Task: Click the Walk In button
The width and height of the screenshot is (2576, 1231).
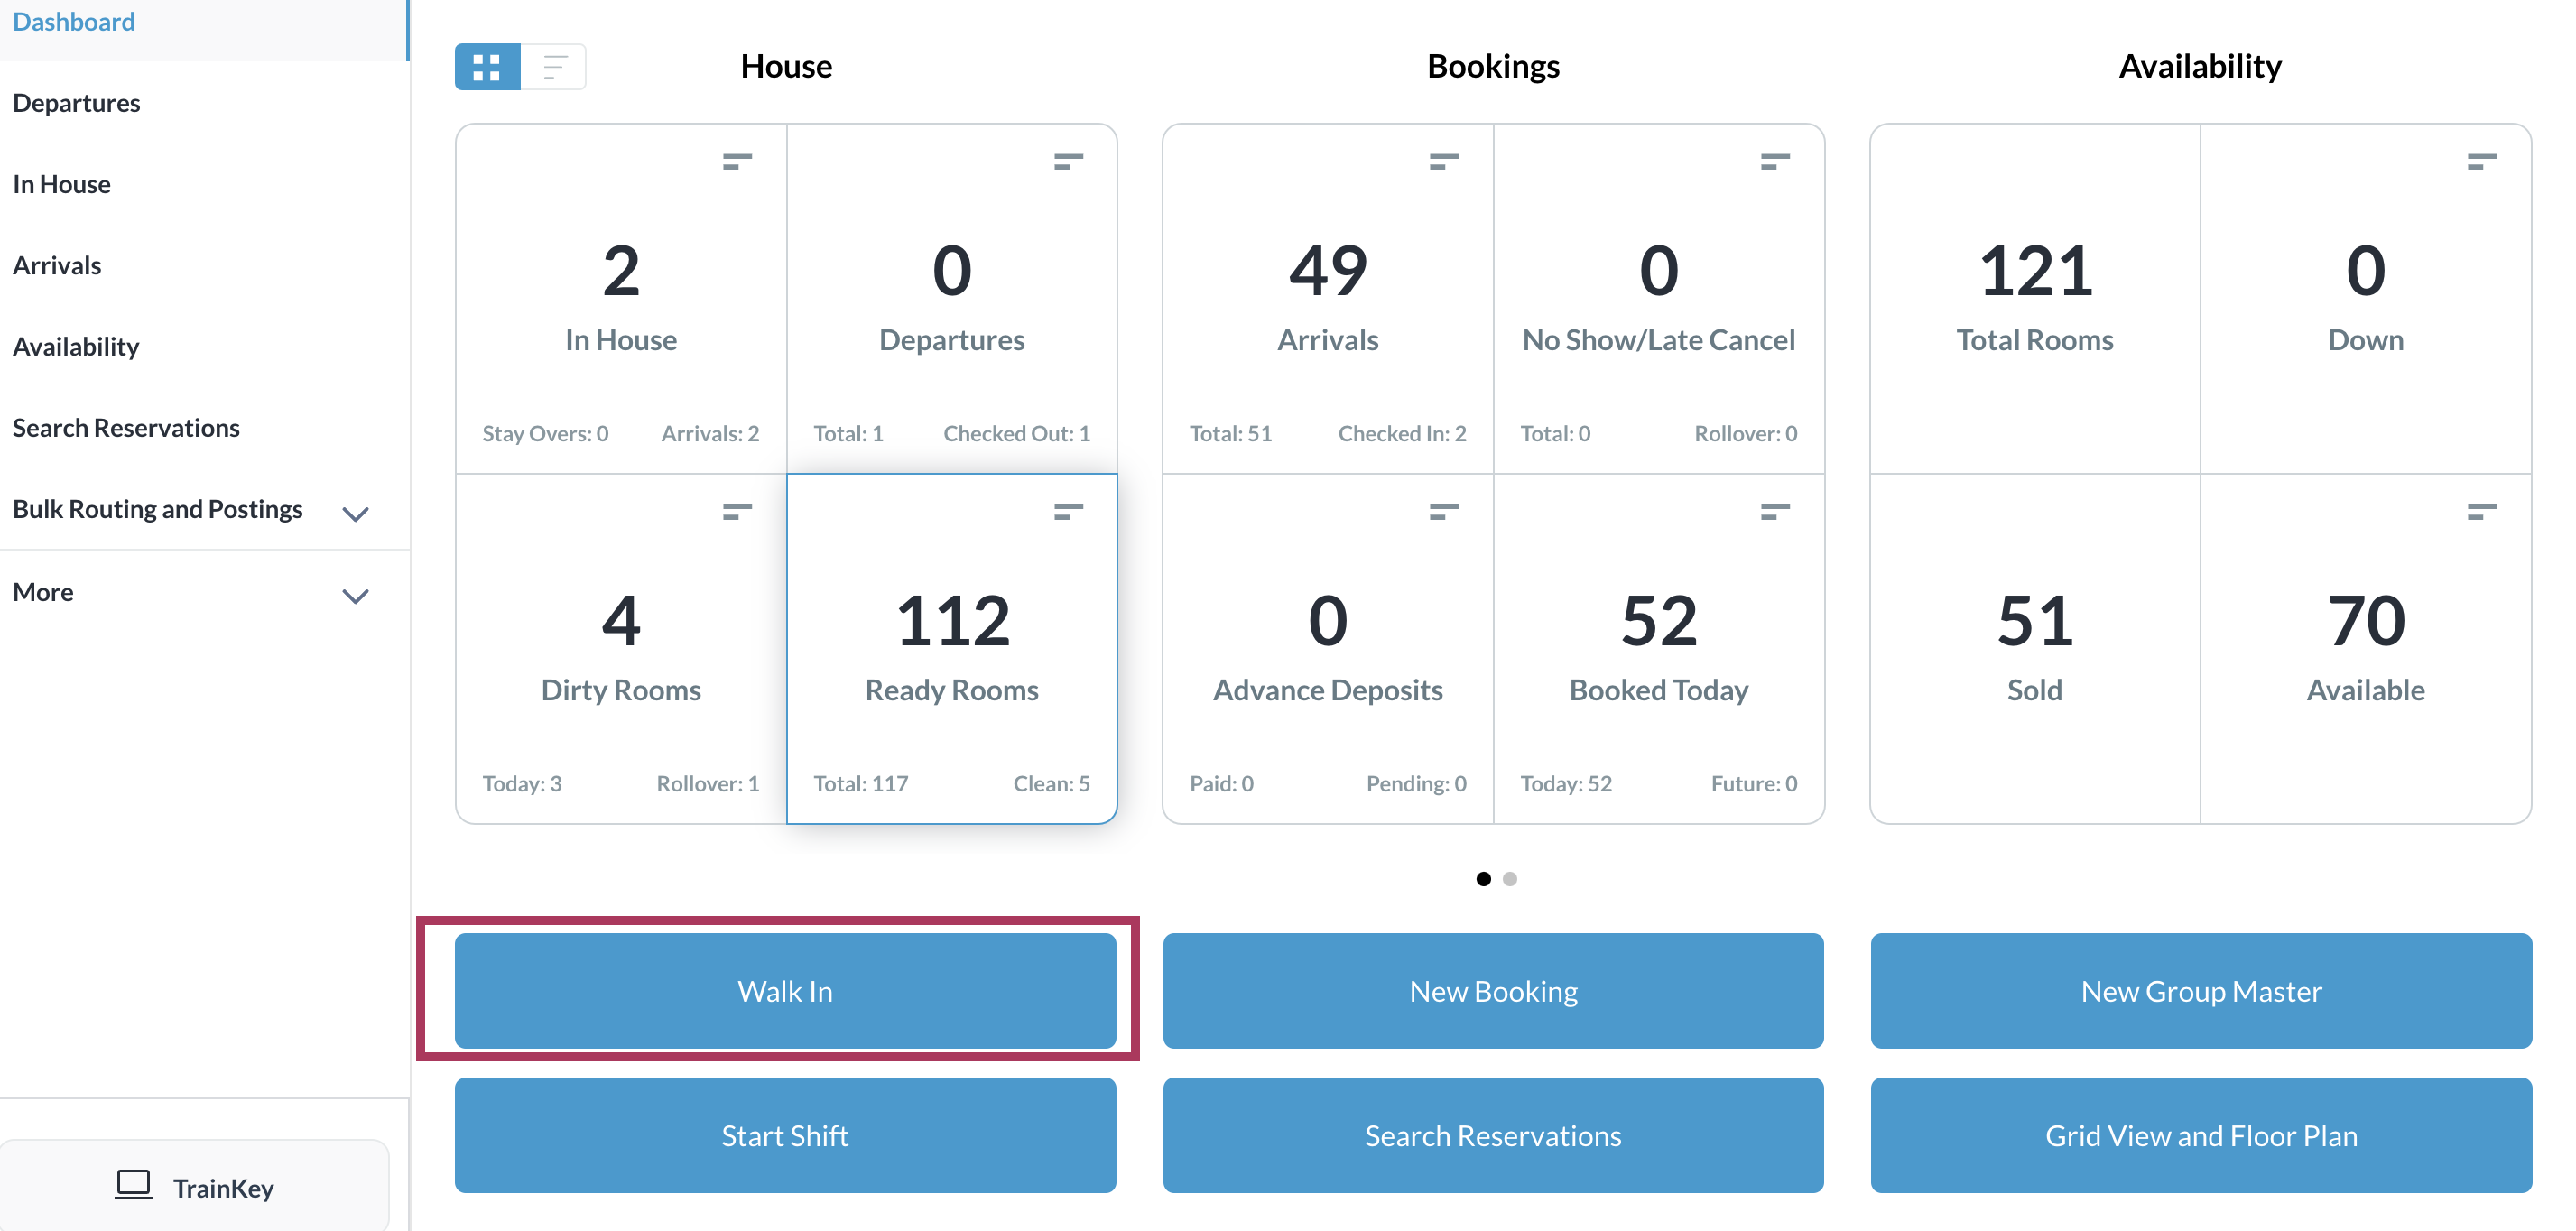Action: coord(785,991)
